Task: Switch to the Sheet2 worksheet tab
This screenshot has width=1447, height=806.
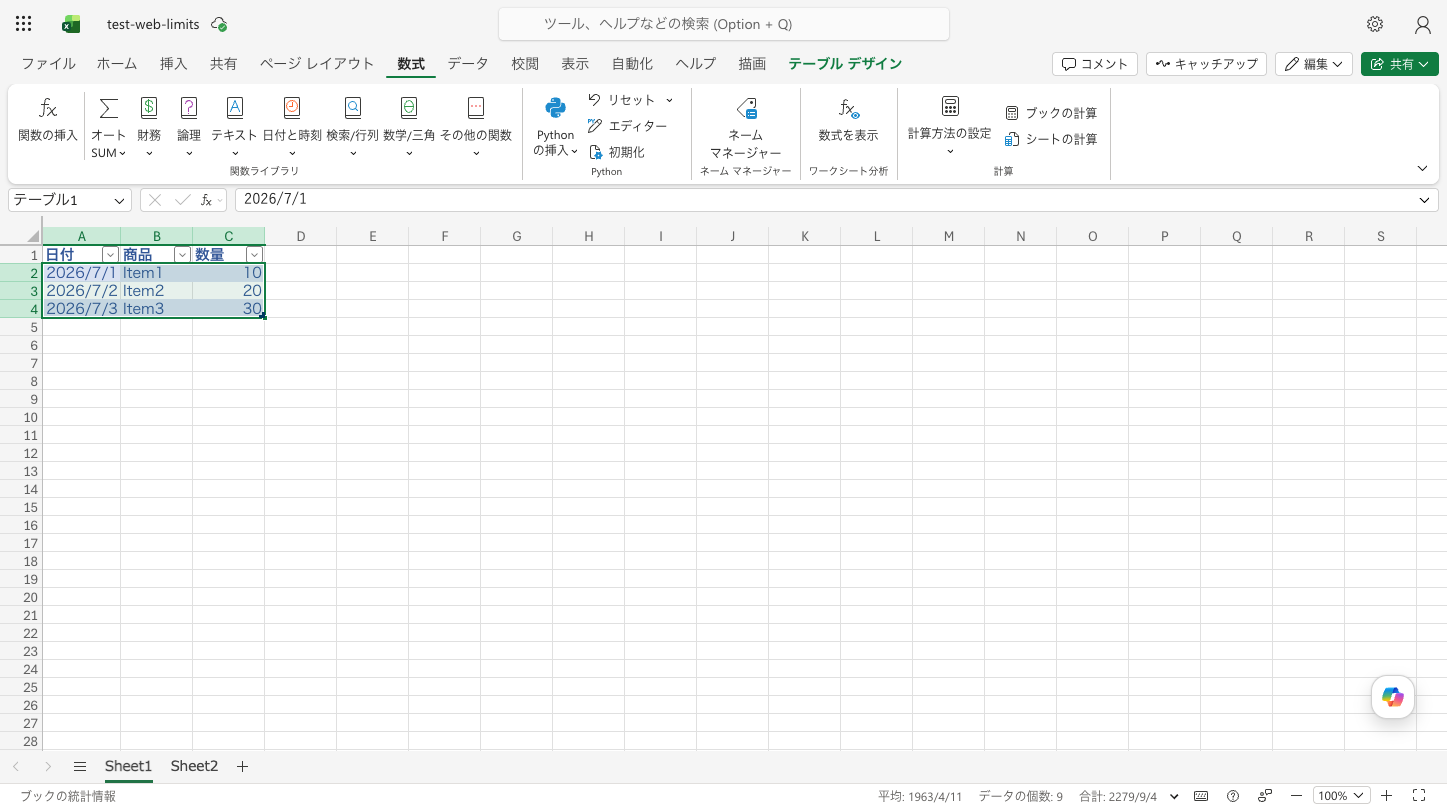Action: click(x=194, y=766)
